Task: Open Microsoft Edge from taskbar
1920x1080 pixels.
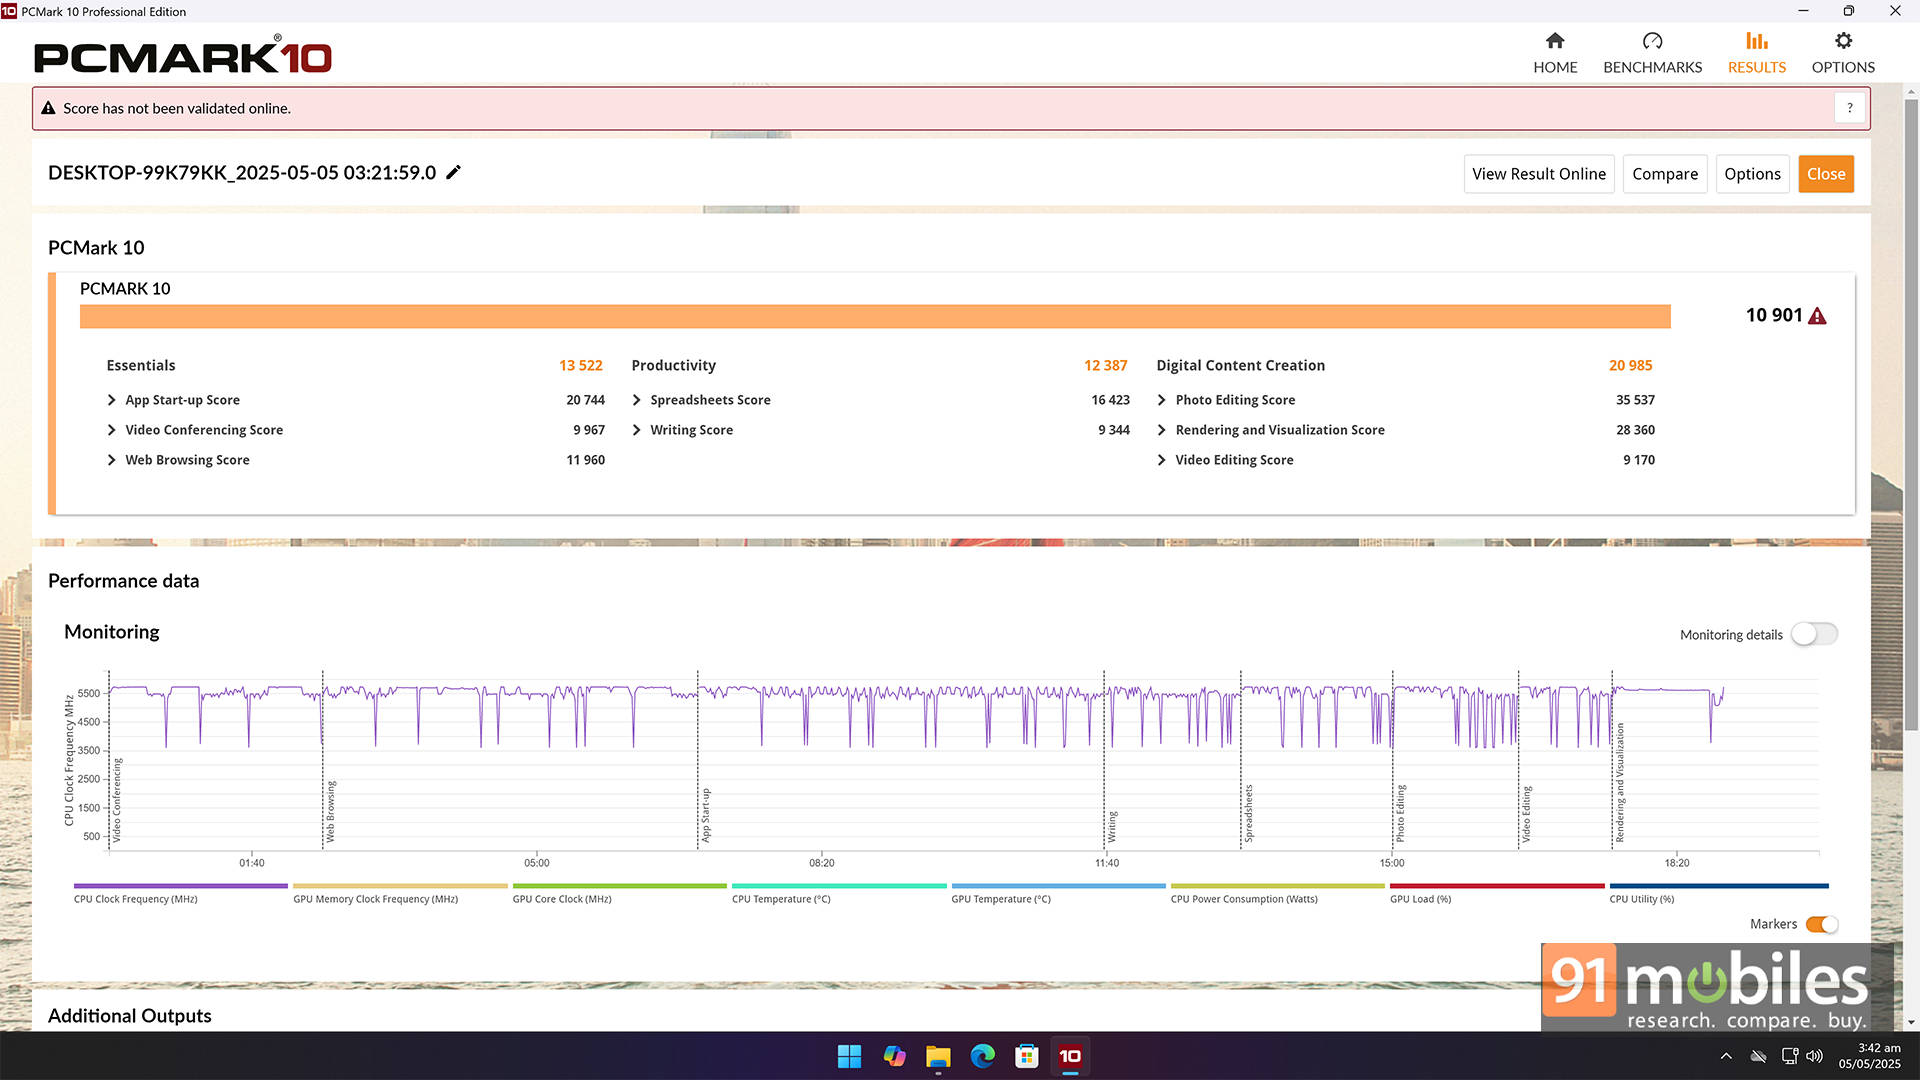Action: pyautogui.click(x=982, y=1056)
